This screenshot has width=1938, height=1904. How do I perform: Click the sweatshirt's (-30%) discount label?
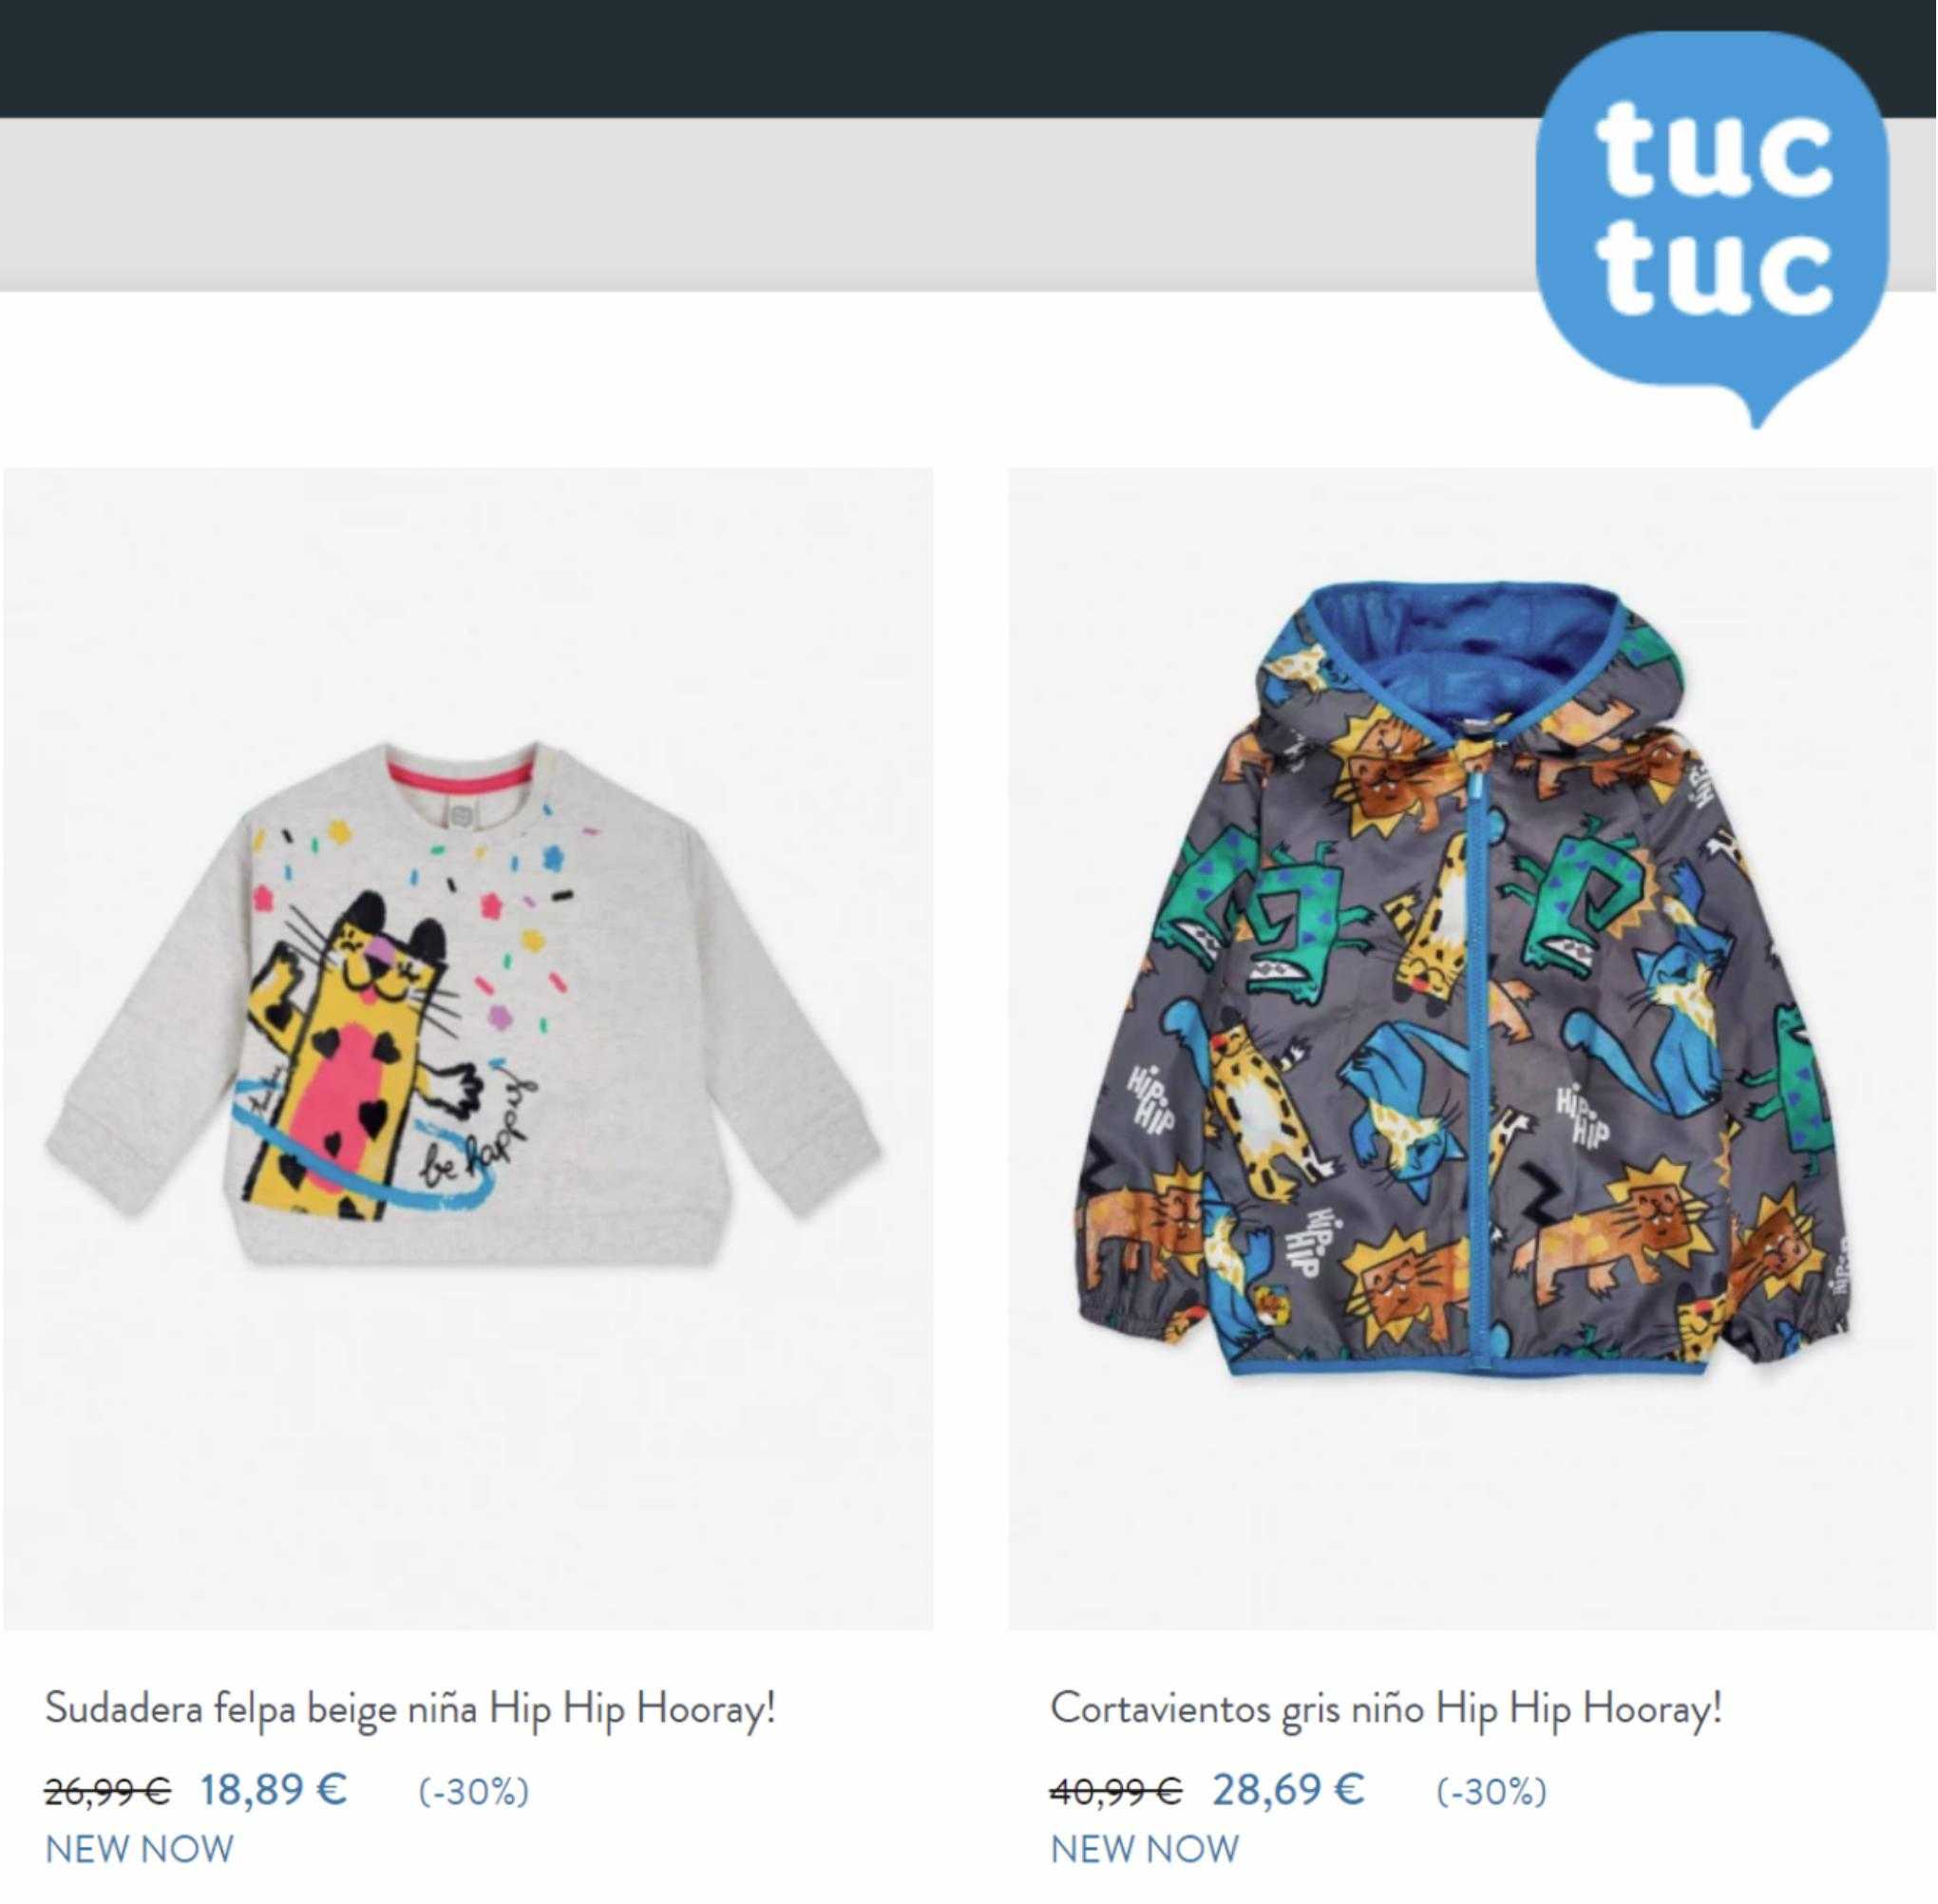(x=473, y=1791)
